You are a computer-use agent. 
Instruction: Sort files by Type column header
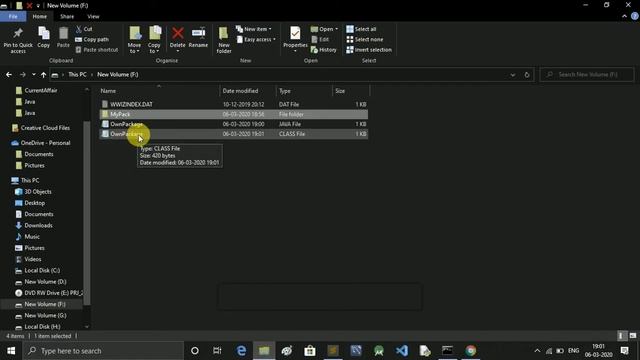pos(304,91)
